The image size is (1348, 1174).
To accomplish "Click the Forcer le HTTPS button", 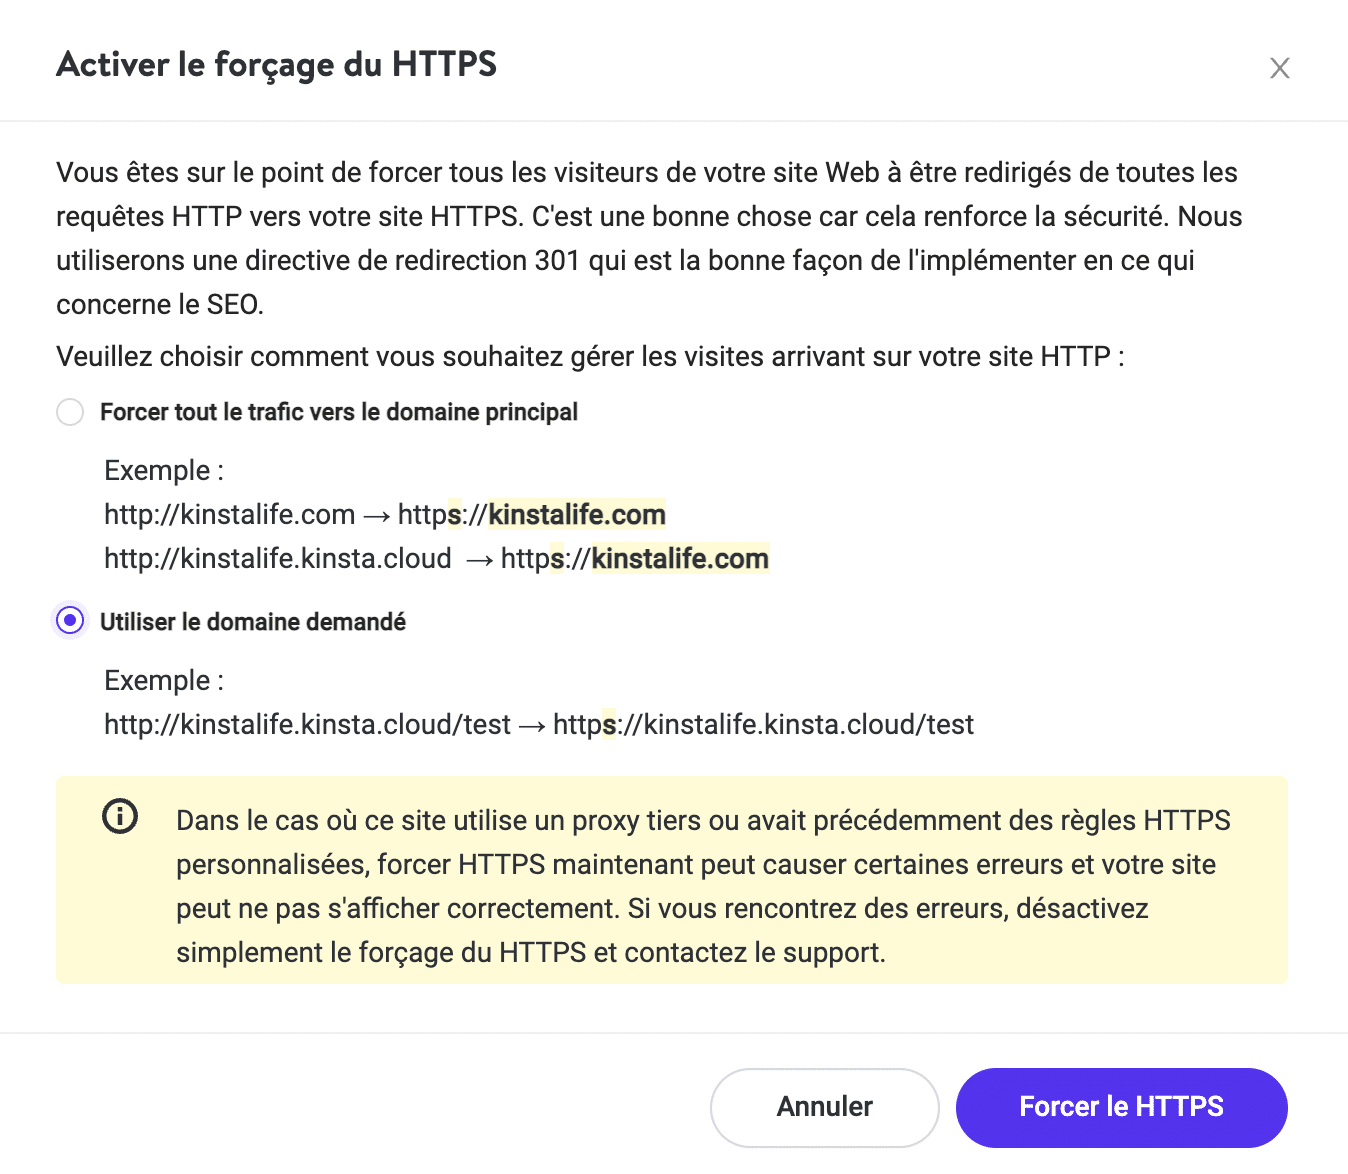I will pos(1120,1107).
